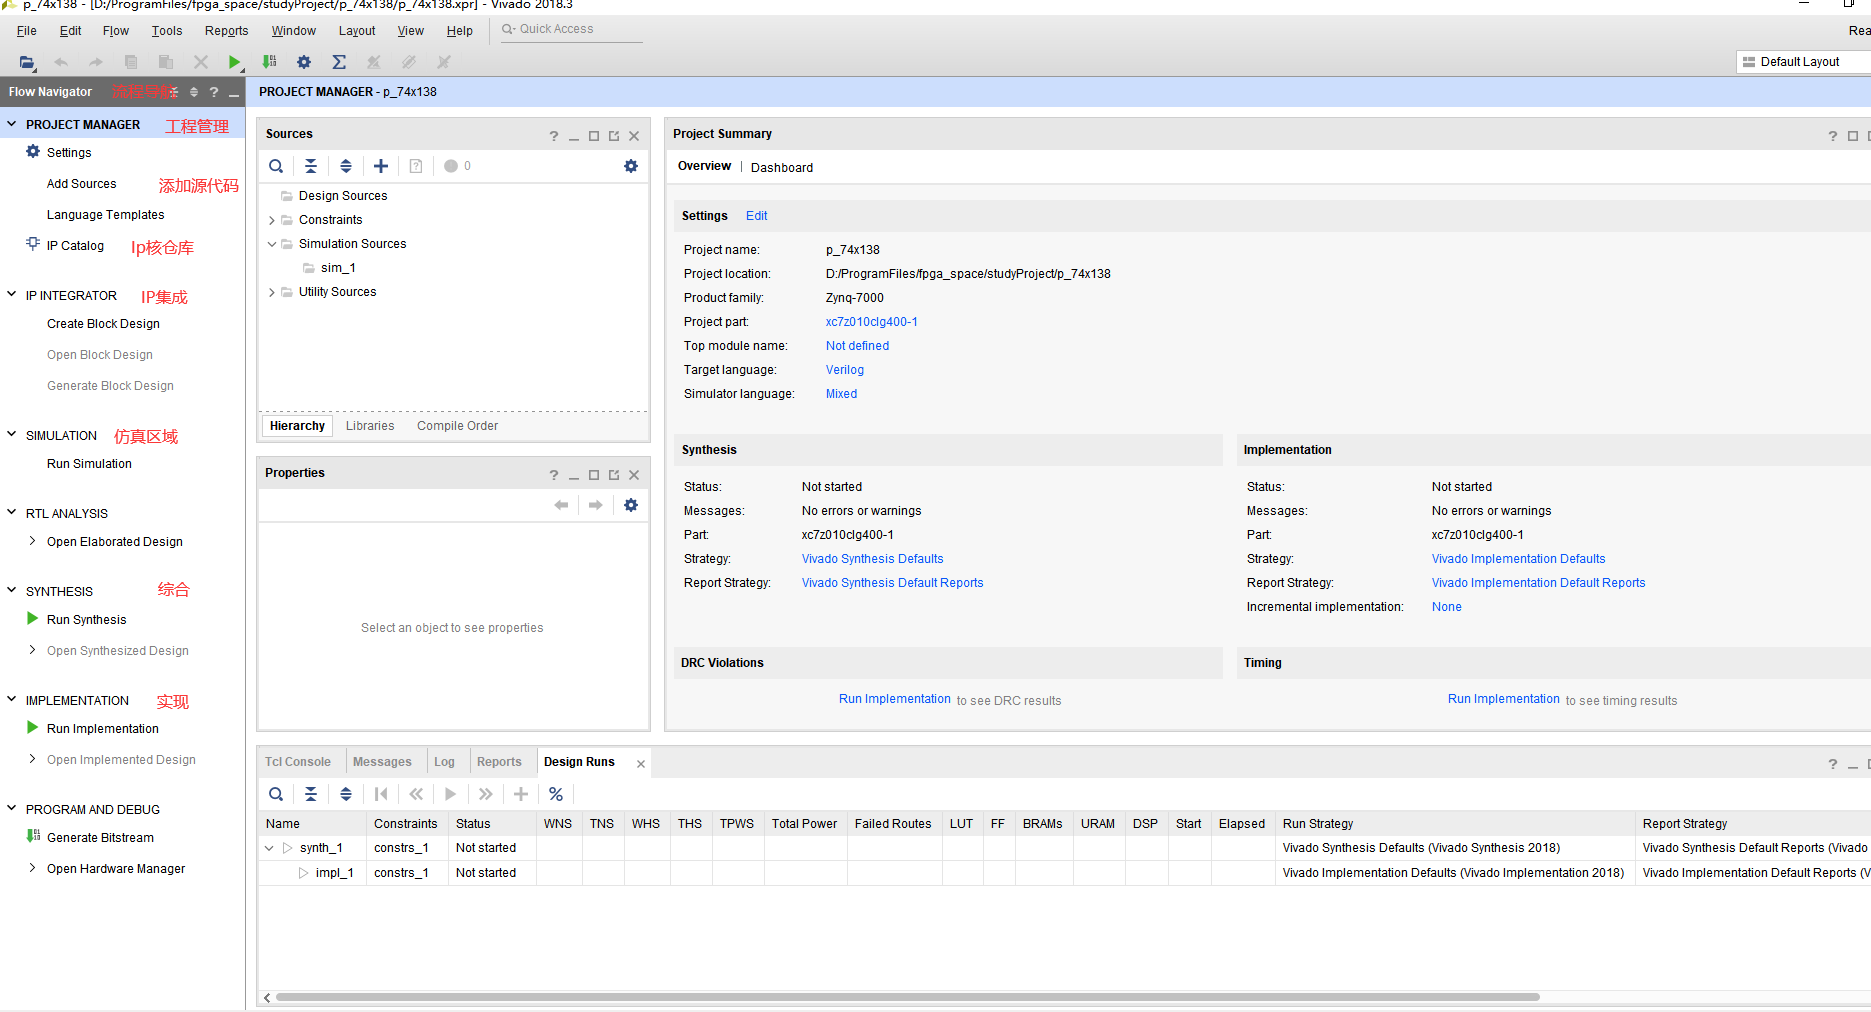Click Not defined top module link
The image size is (1871, 1012).
coord(857,346)
